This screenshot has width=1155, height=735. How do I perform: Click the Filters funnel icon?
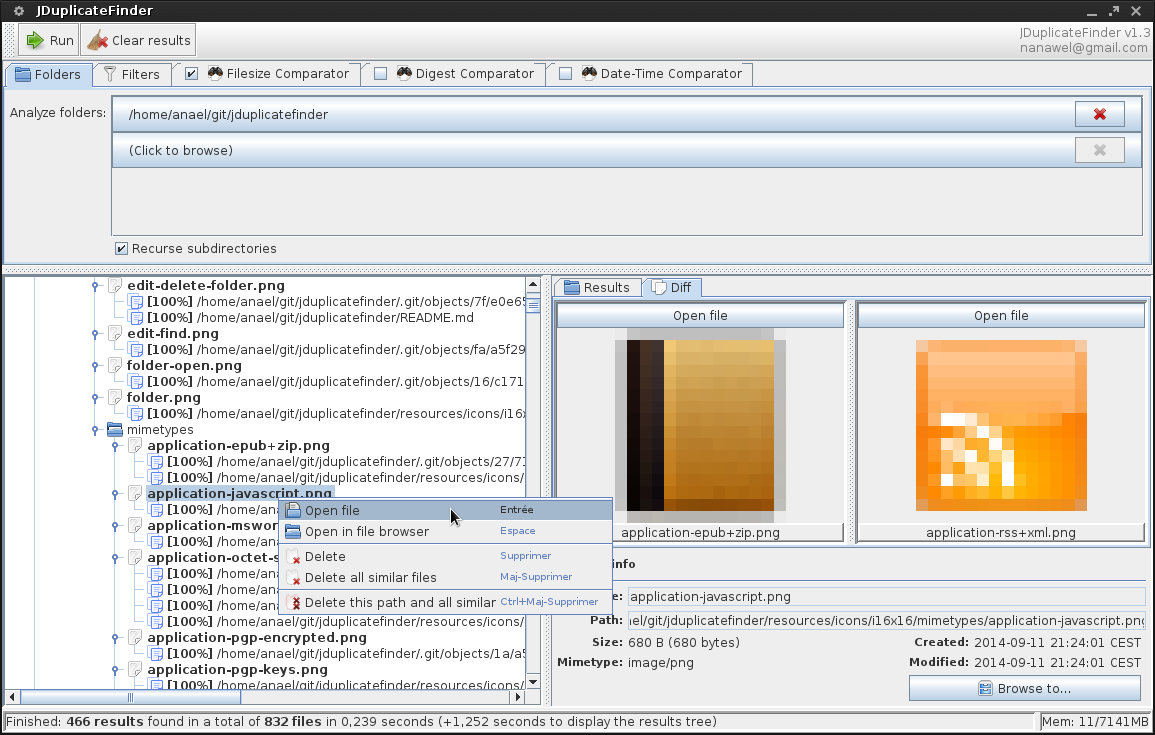pyautogui.click(x=110, y=74)
